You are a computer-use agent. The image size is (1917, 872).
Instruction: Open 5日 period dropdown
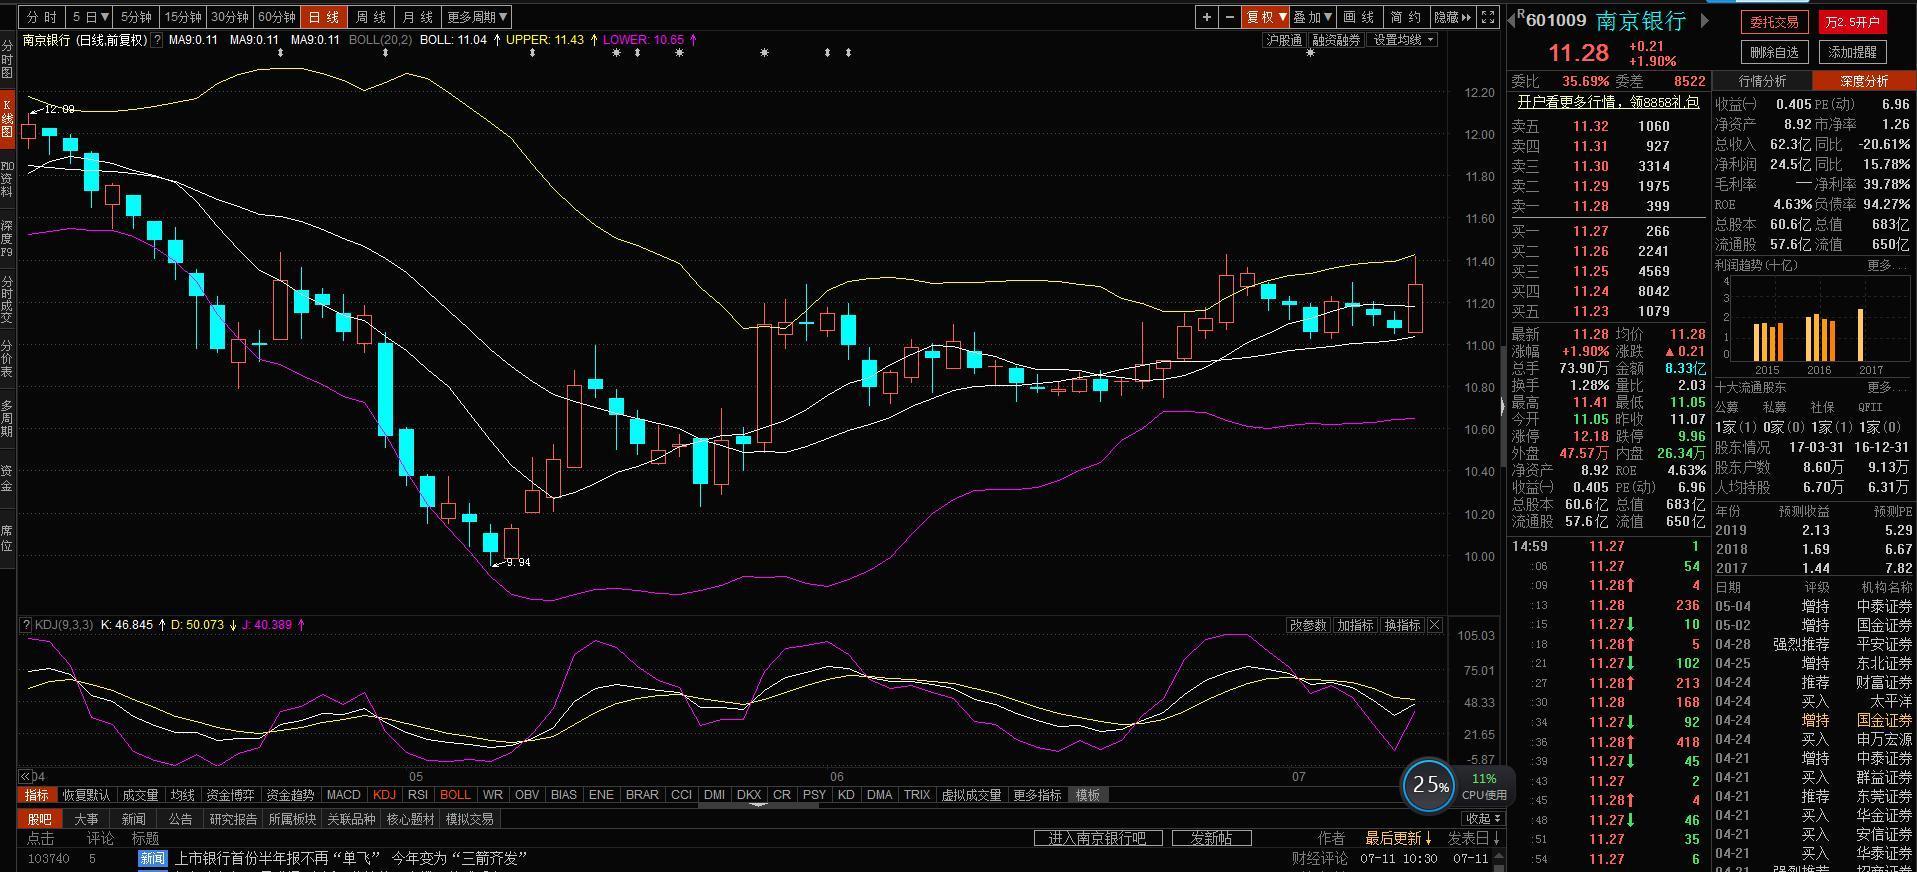[90, 17]
